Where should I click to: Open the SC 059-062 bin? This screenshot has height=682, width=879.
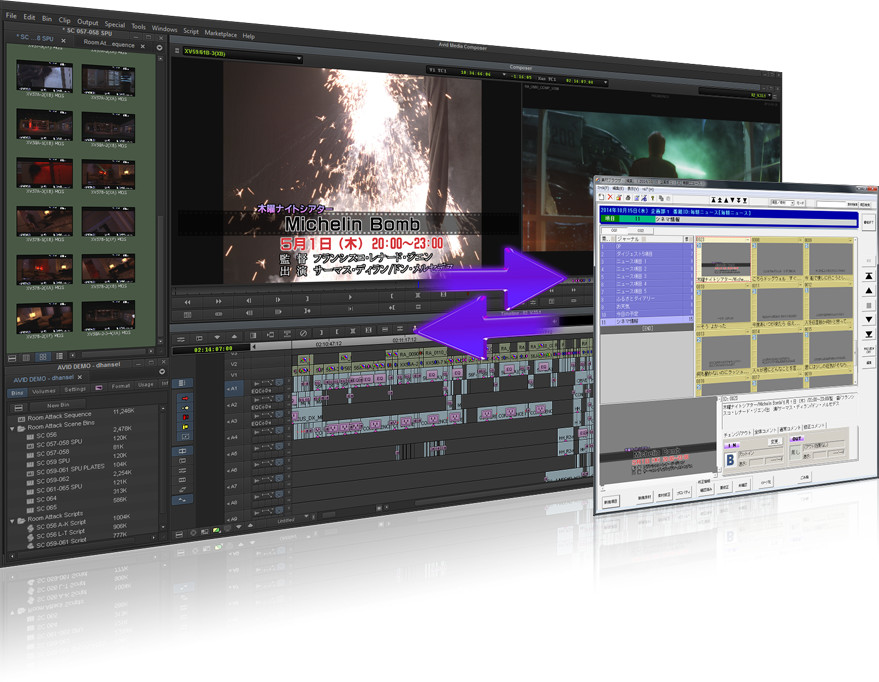point(52,480)
